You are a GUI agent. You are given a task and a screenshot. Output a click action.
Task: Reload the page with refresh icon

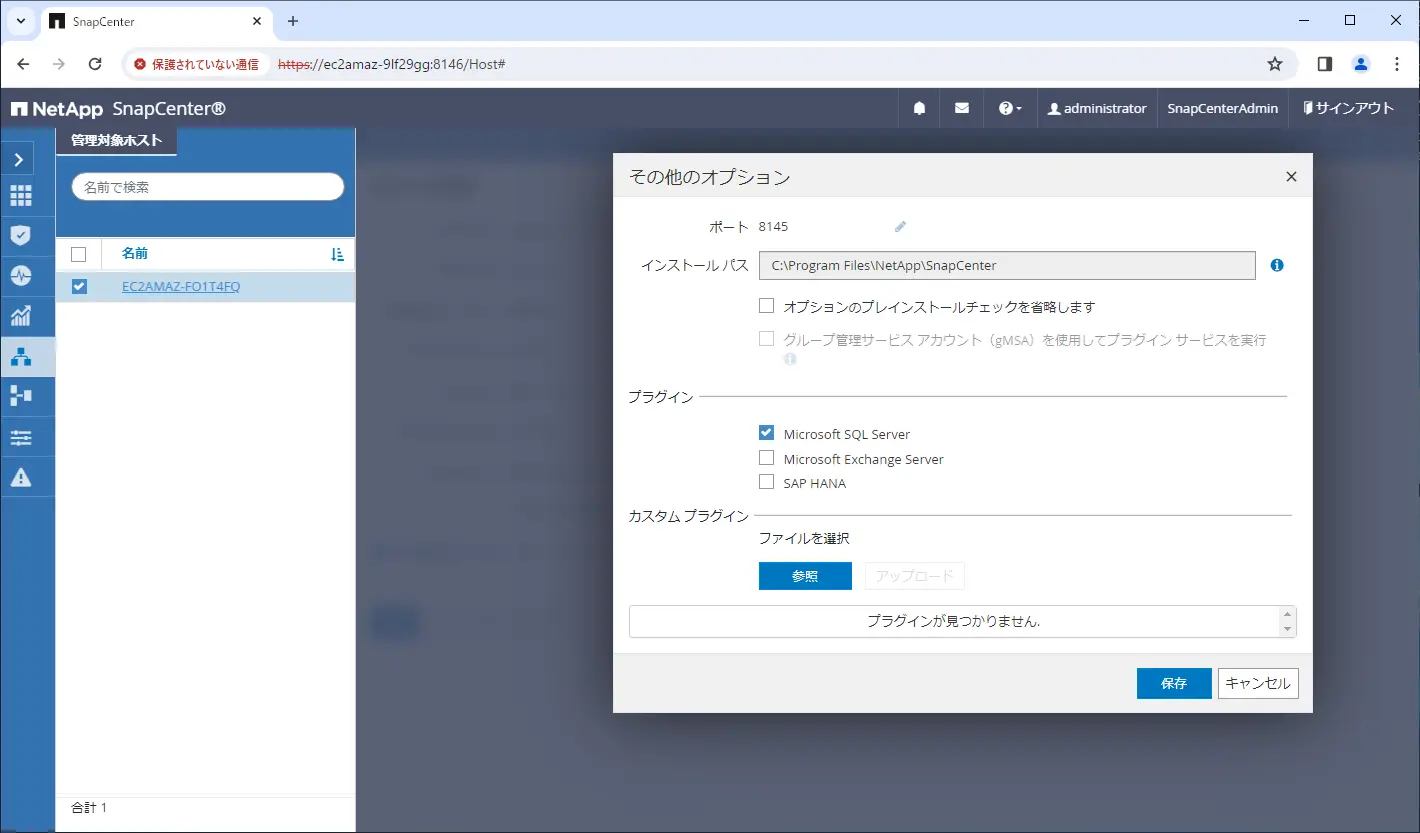[95, 64]
